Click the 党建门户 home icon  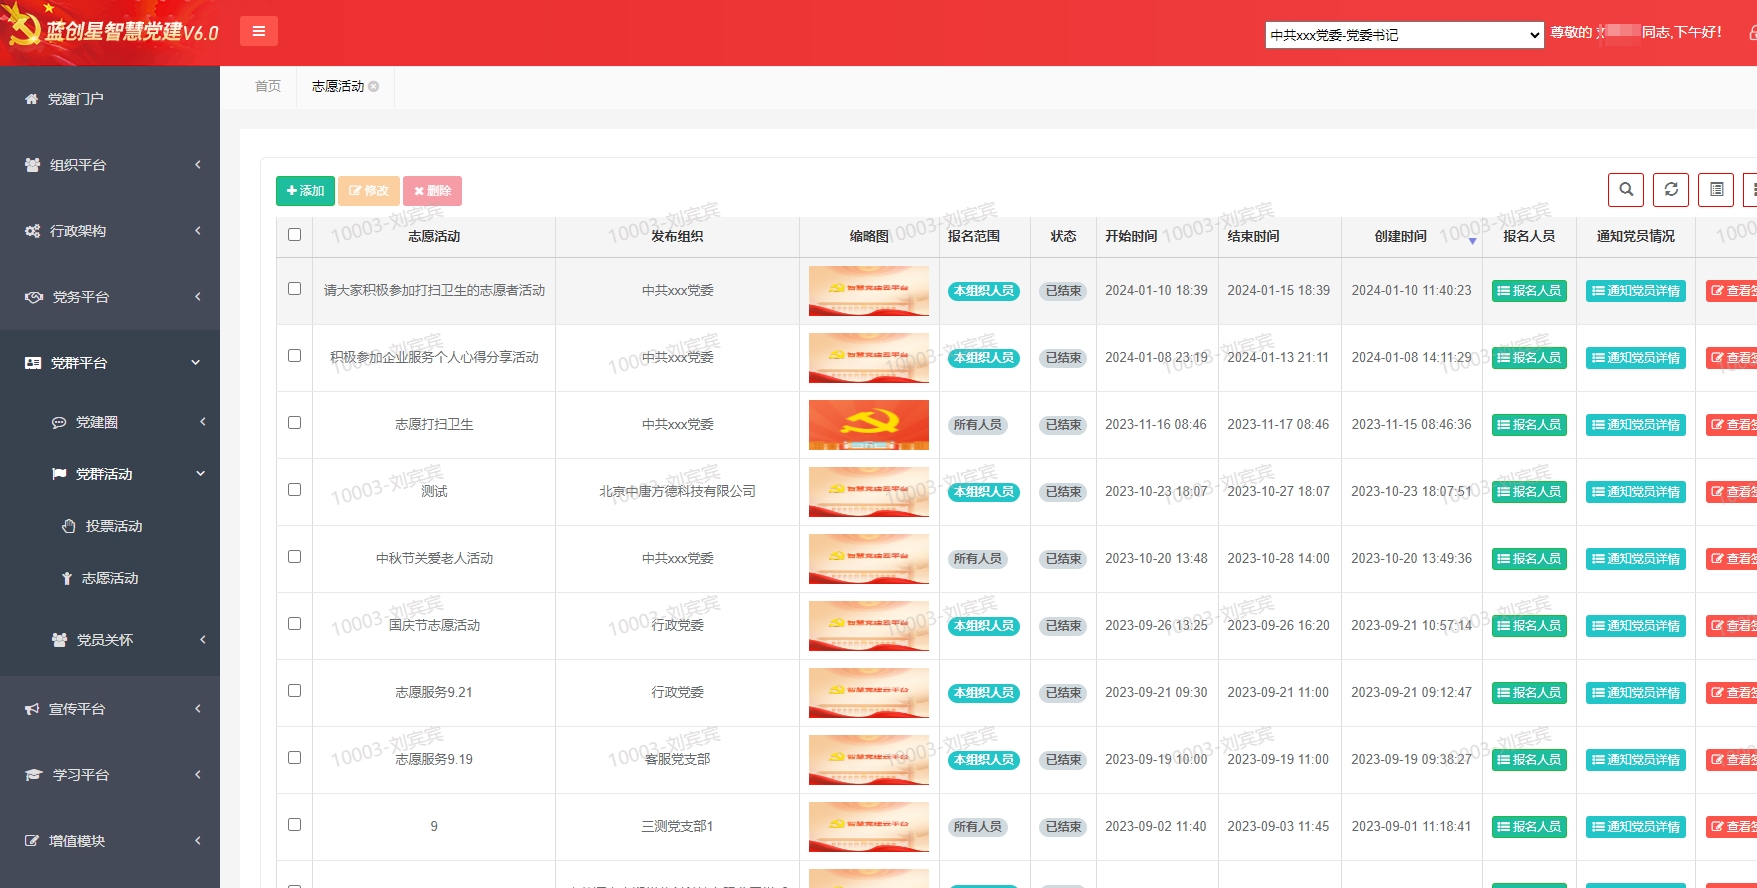point(31,99)
